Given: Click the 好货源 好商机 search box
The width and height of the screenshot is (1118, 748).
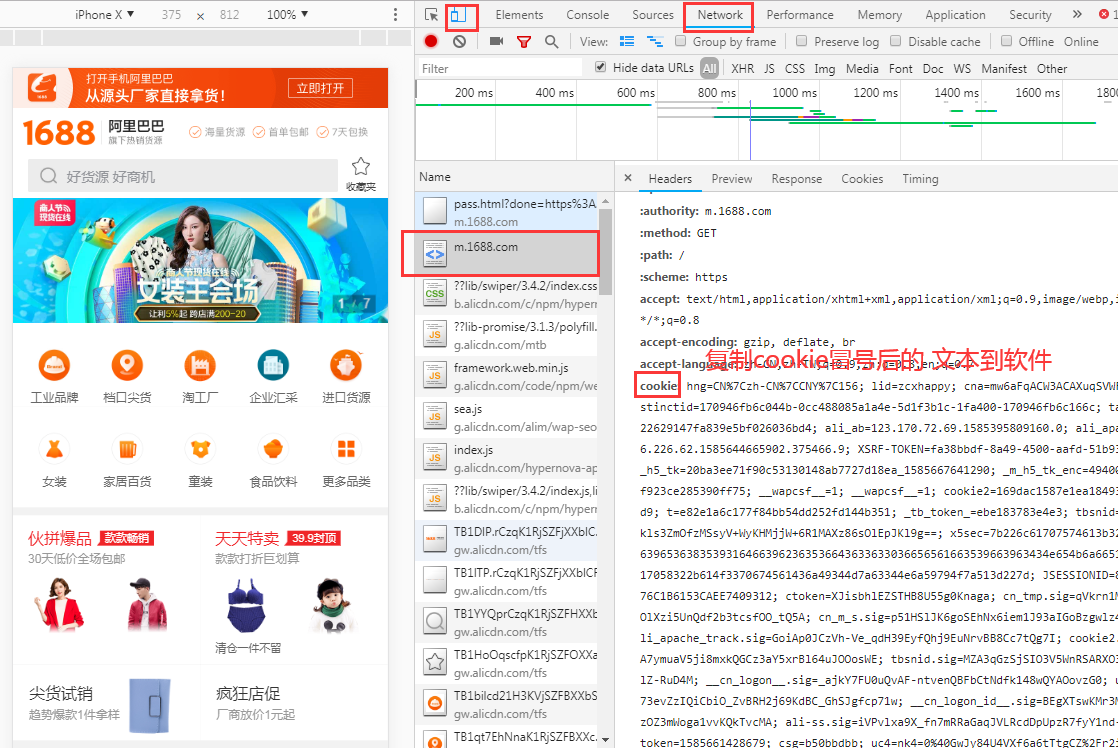Looking at the screenshot, I should click(183, 176).
